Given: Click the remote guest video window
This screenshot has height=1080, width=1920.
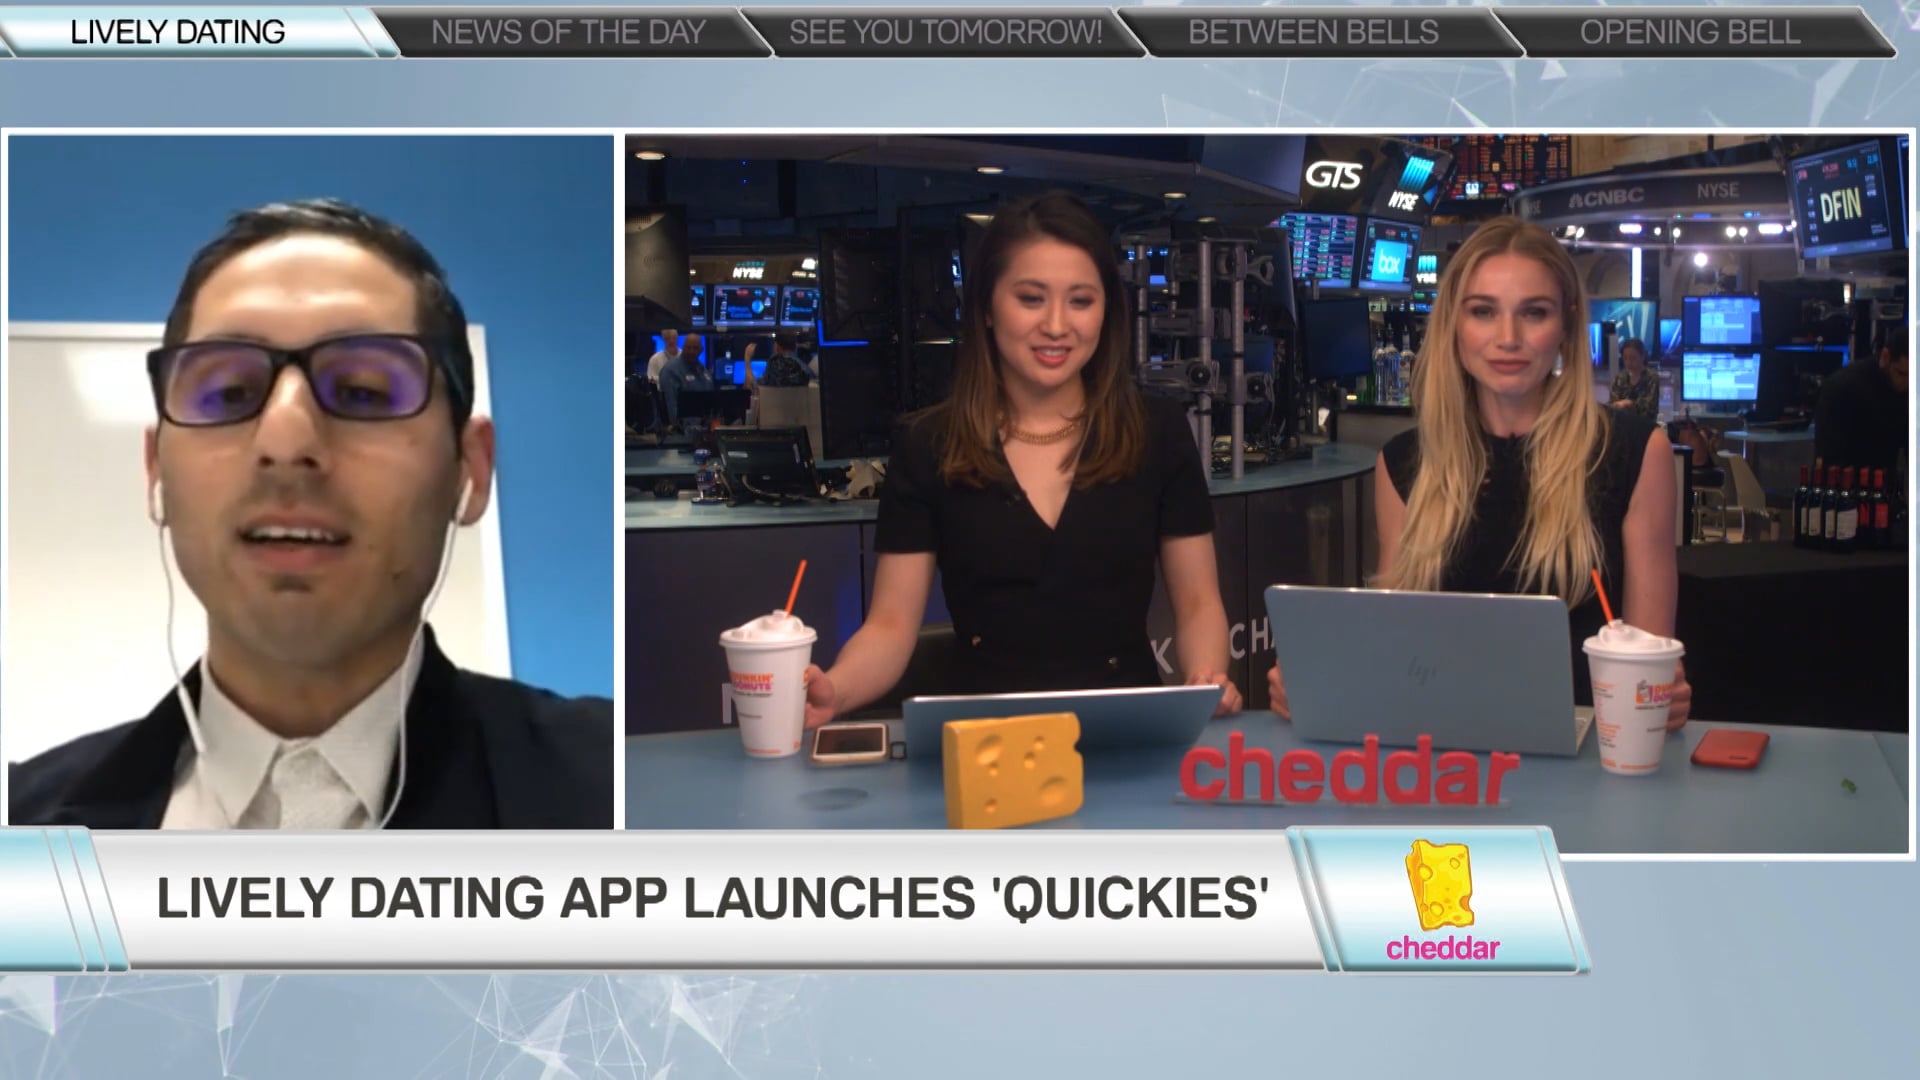Looking at the screenshot, I should pyautogui.click(x=310, y=480).
